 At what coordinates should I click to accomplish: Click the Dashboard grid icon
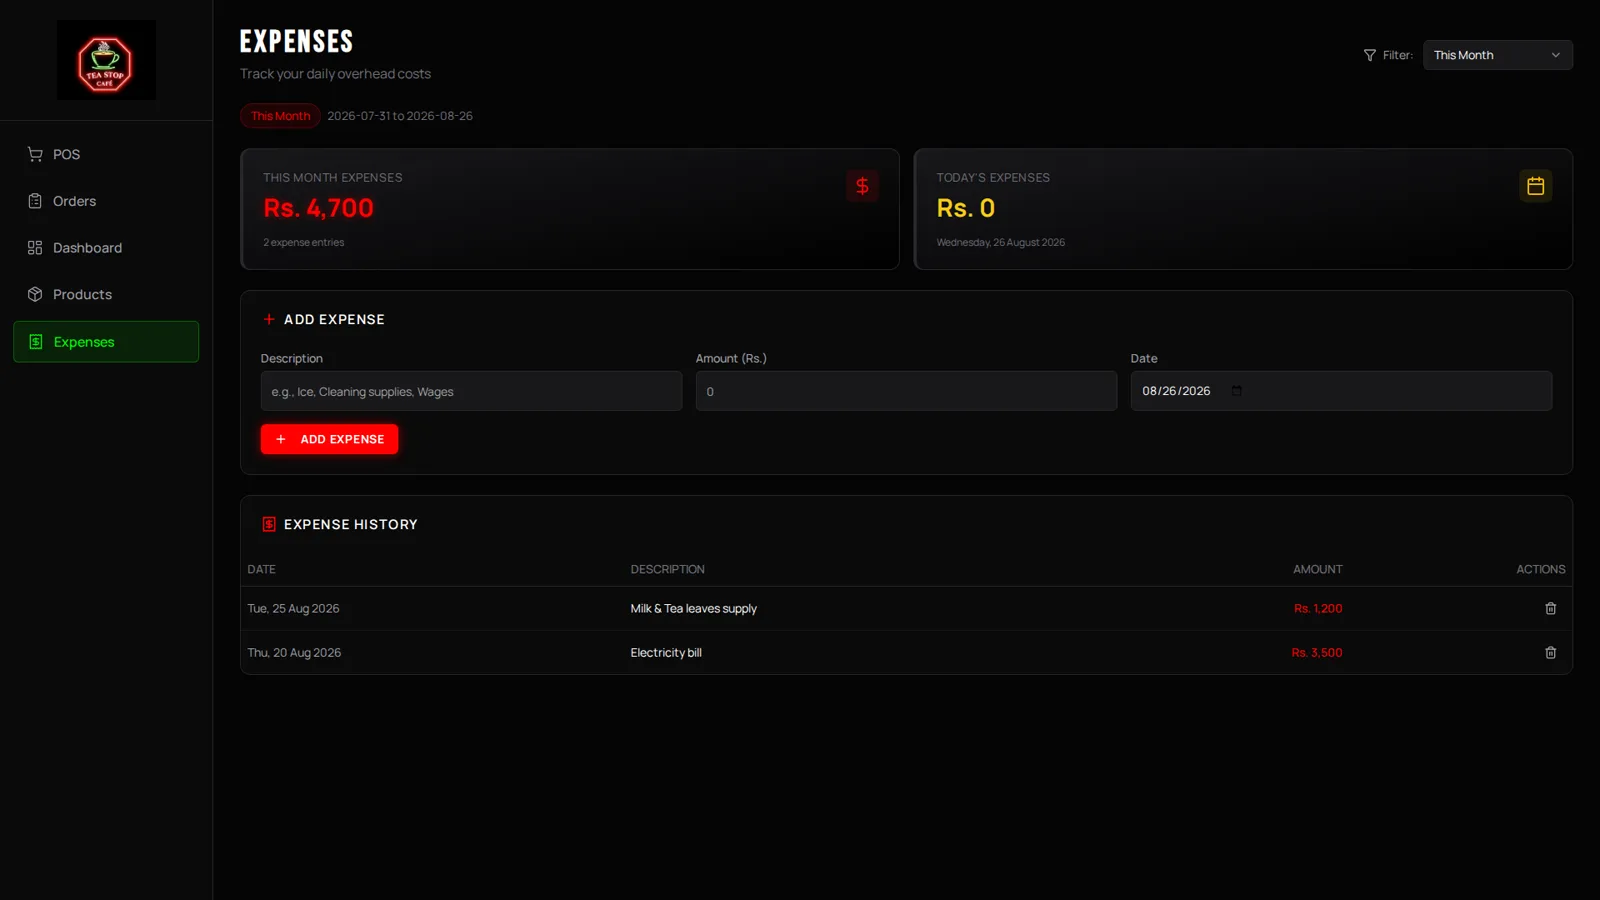tap(35, 248)
